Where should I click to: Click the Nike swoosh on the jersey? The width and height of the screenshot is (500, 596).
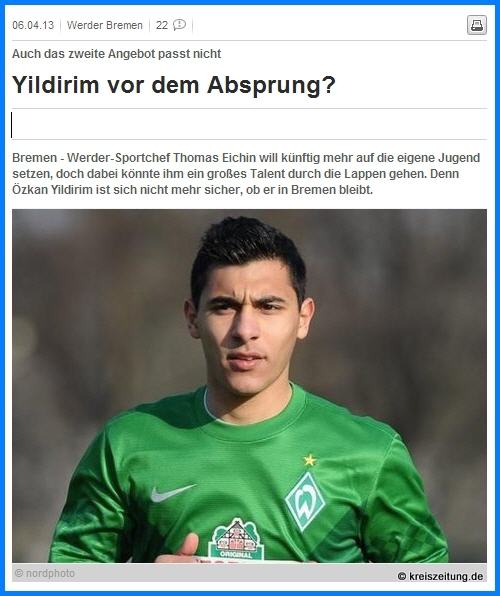point(173,493)
